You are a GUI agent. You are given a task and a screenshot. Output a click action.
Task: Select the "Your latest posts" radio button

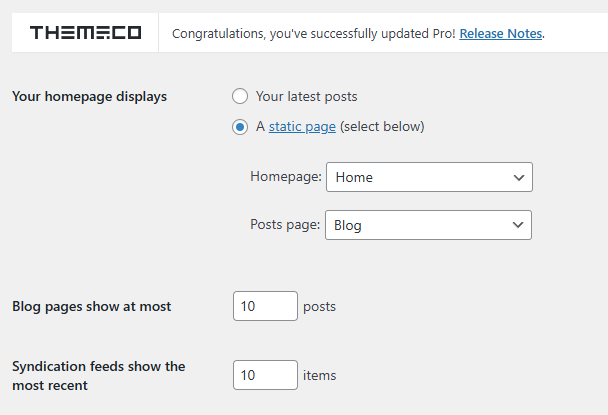coord(239,97)
